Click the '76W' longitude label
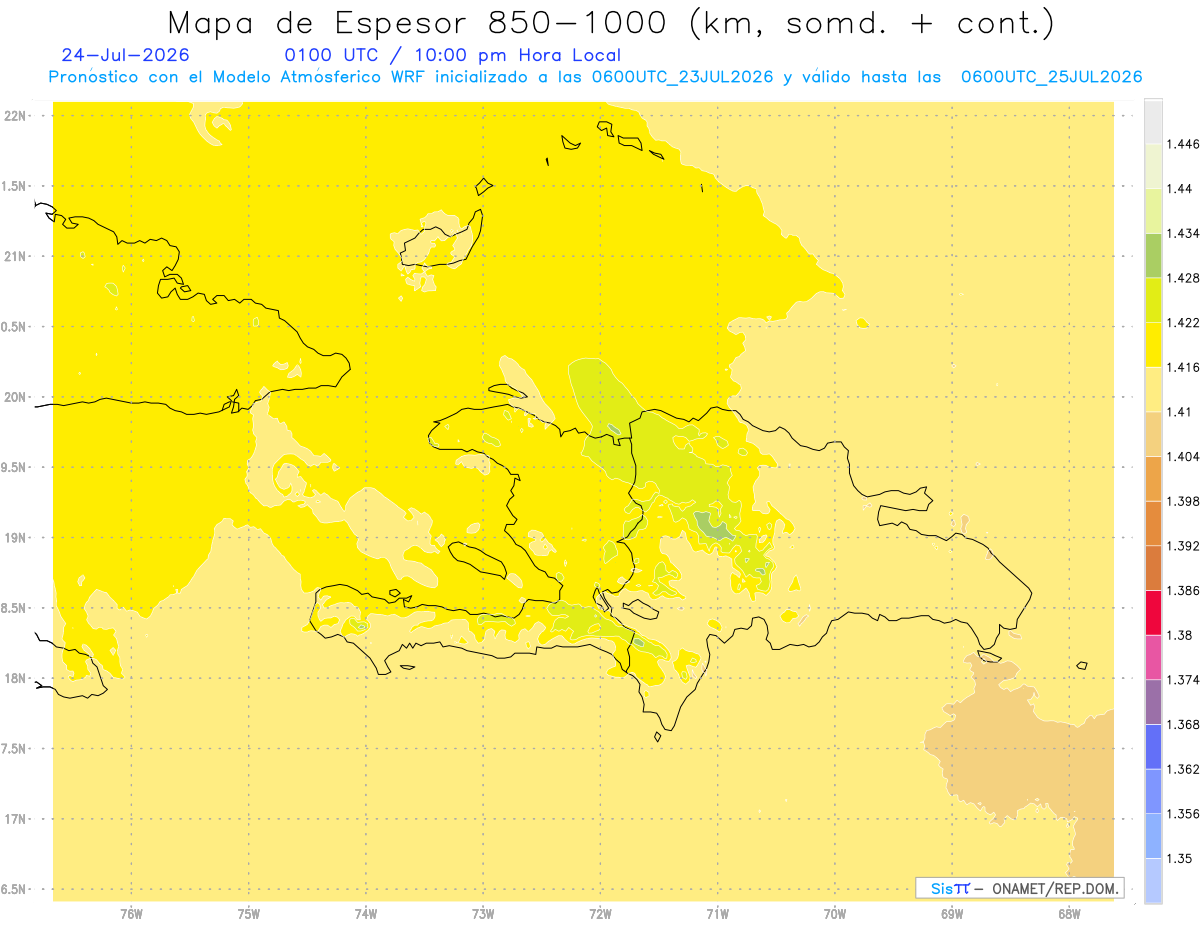This screenshot has width=1200, height=927. (x=131, y=914)
